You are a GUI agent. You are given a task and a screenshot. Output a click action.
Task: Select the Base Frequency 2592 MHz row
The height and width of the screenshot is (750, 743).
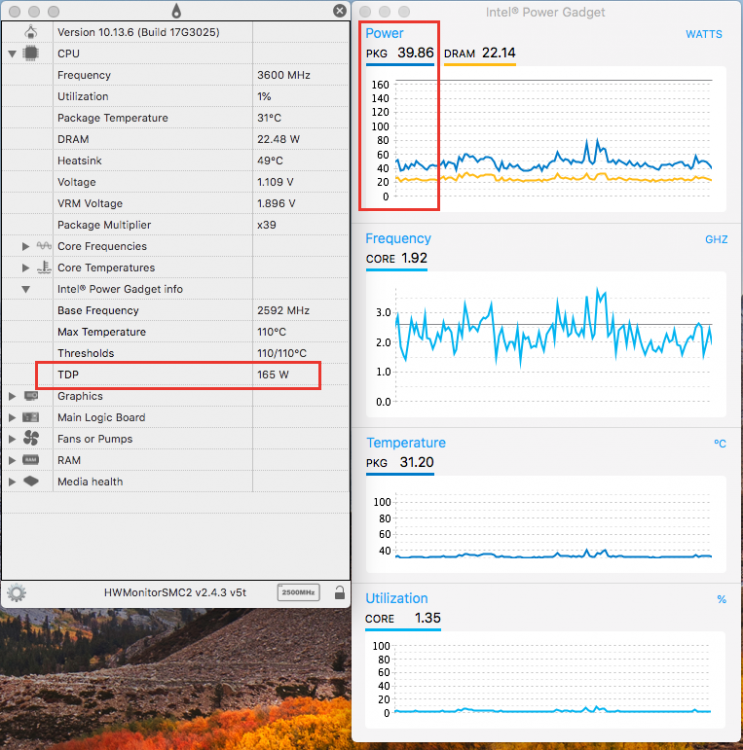tap(176, 310)
